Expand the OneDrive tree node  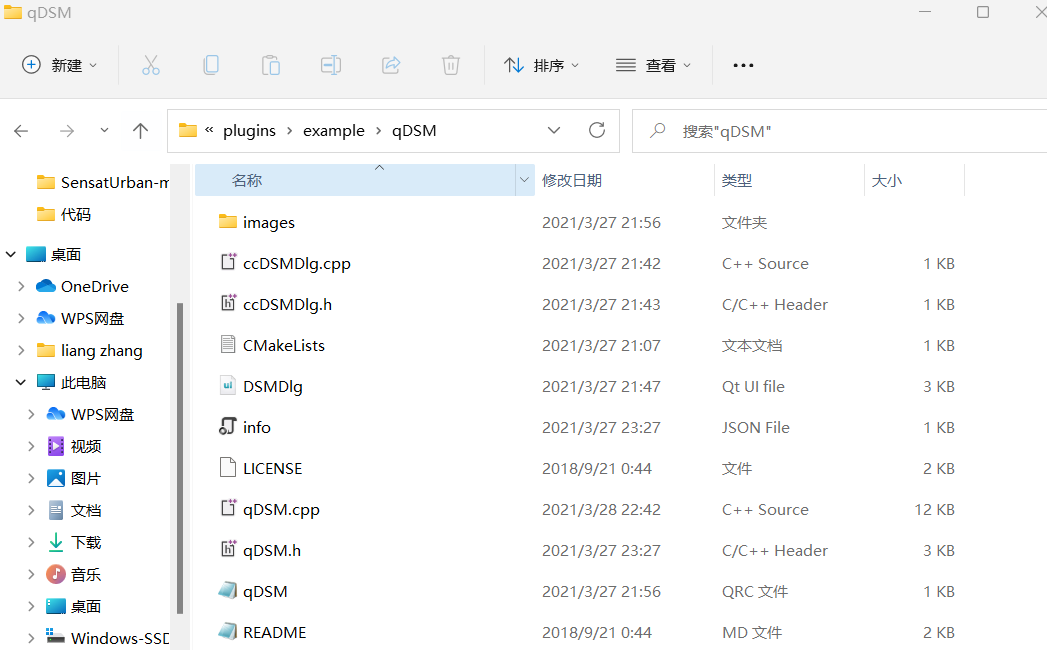pyautogui.click(x=21, y=286)
